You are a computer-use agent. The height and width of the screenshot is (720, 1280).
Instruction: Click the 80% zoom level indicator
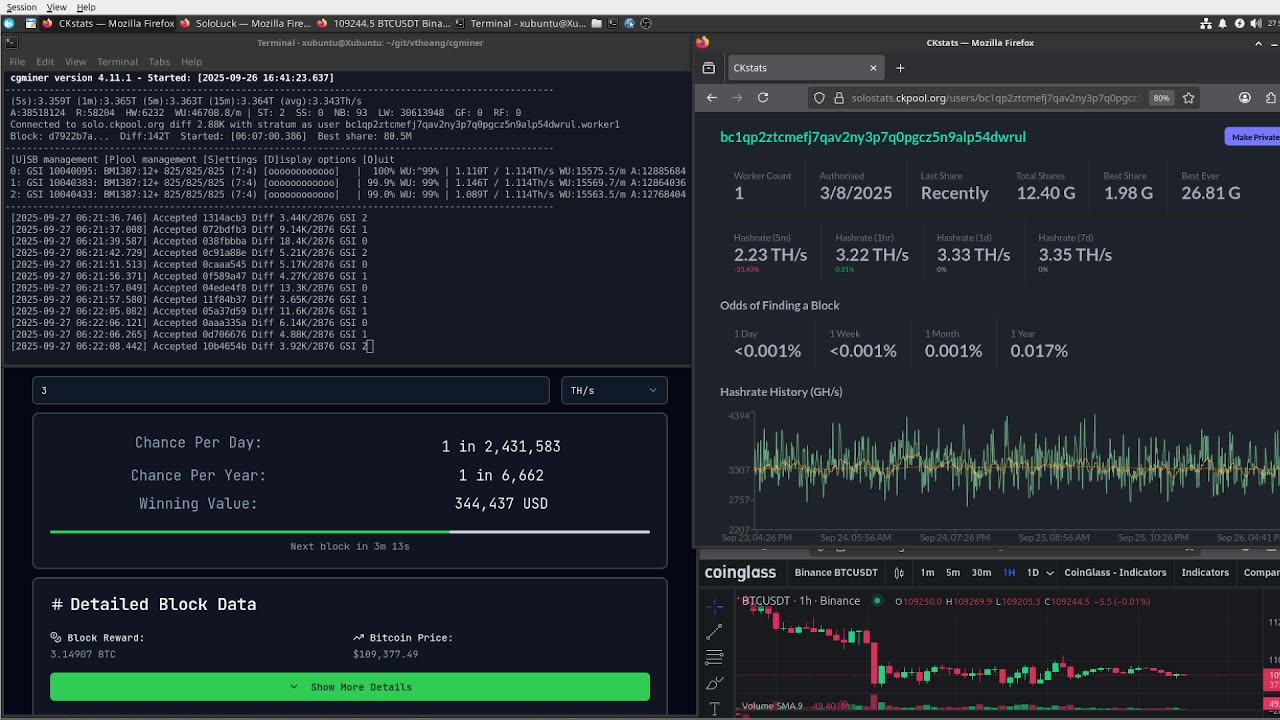pyautogui.click(x=1161, y=98)
